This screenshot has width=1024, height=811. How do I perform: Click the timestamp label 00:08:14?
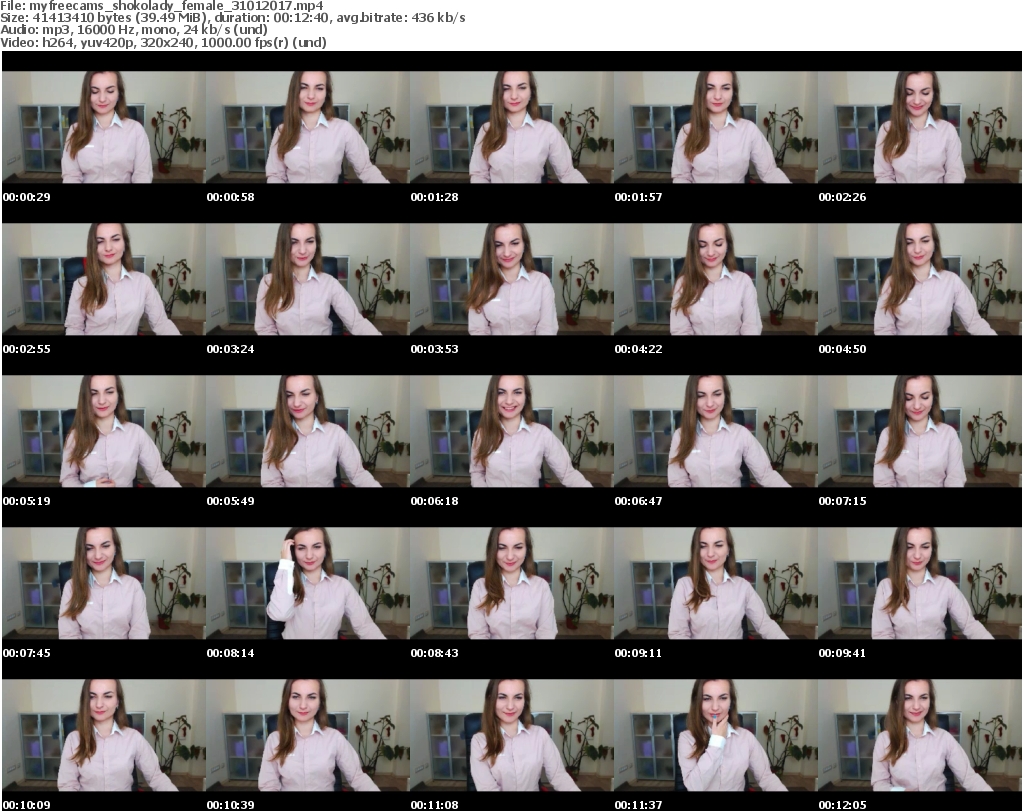(231, 653)
